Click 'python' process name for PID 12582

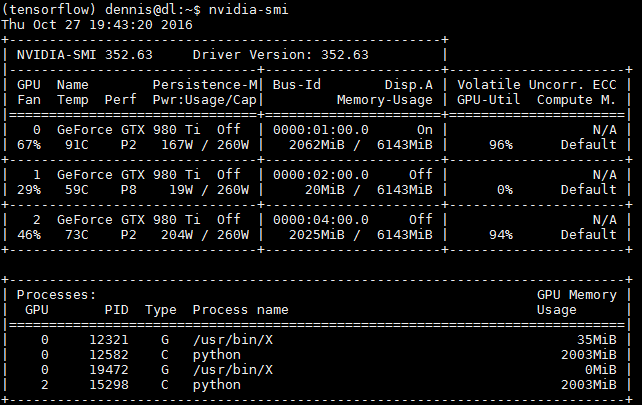tap(217, 355)
